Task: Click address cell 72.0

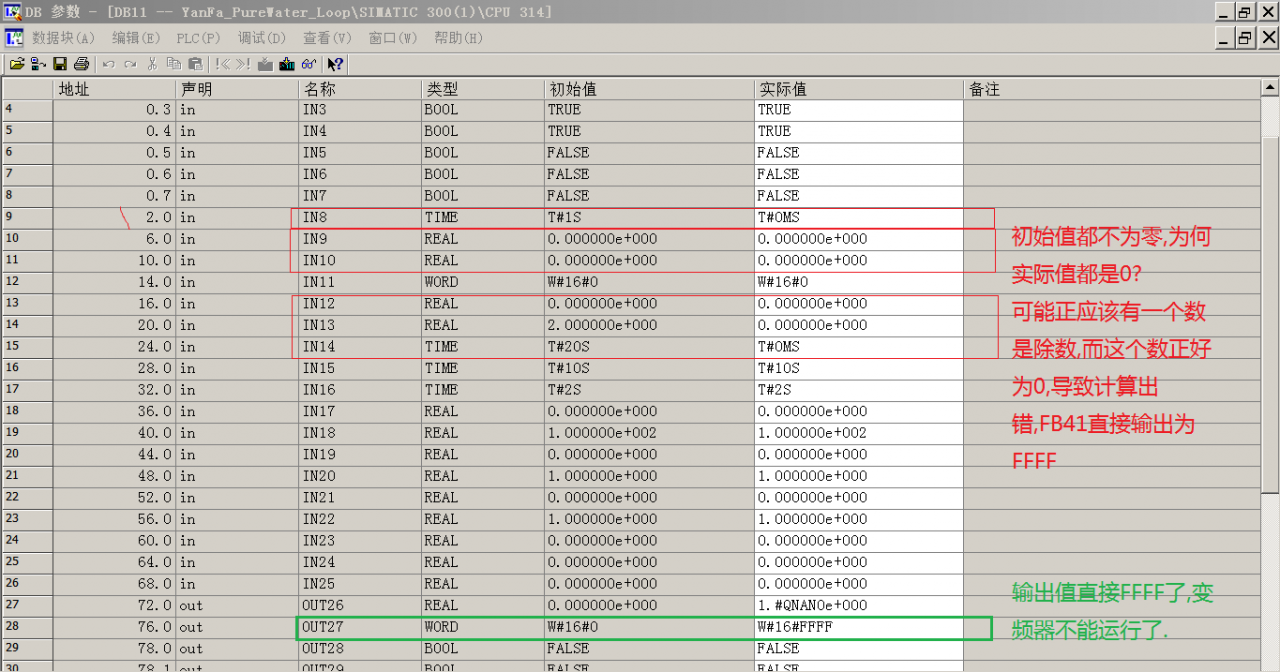Action: (114, 605)
